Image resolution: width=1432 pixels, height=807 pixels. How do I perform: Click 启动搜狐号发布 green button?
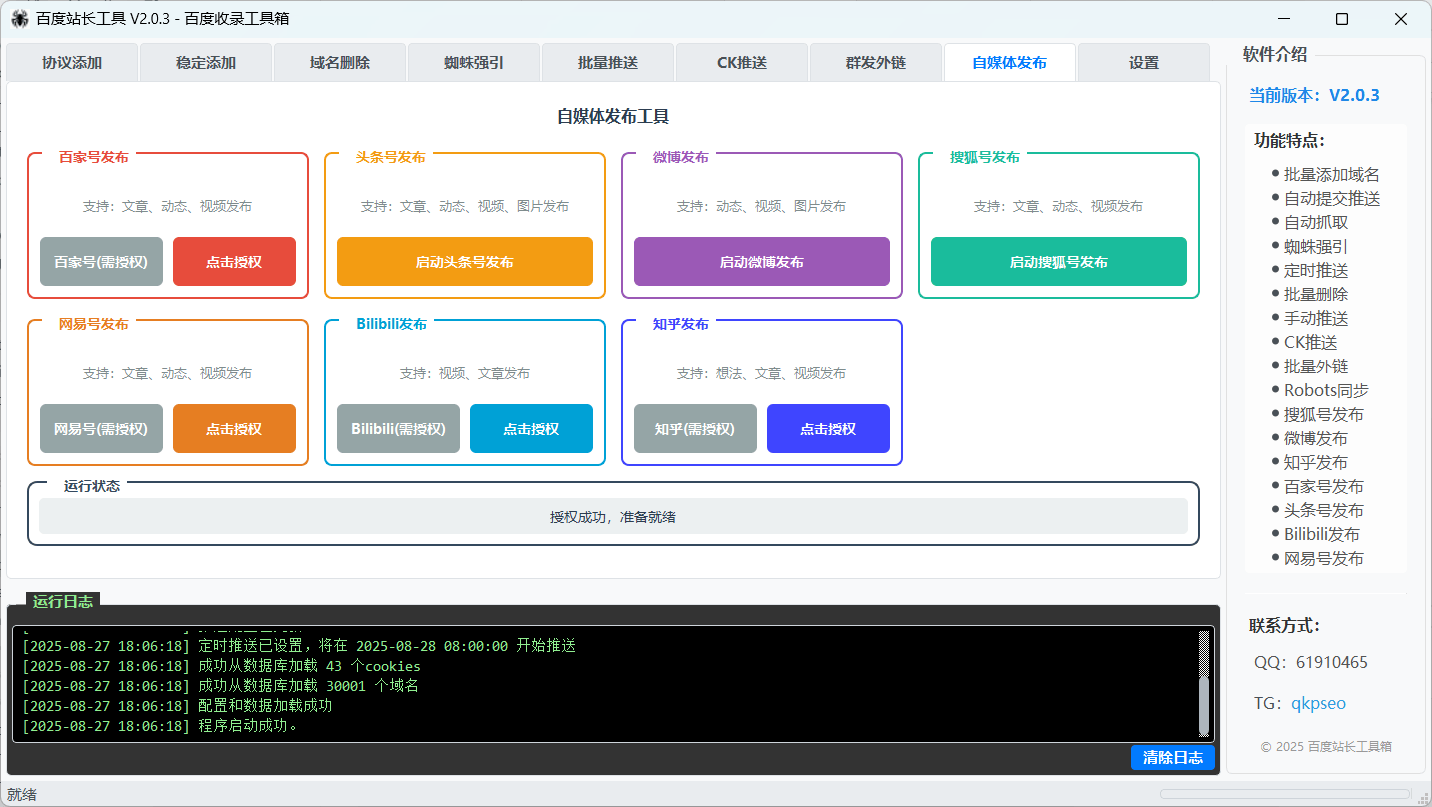point(1059,262)
